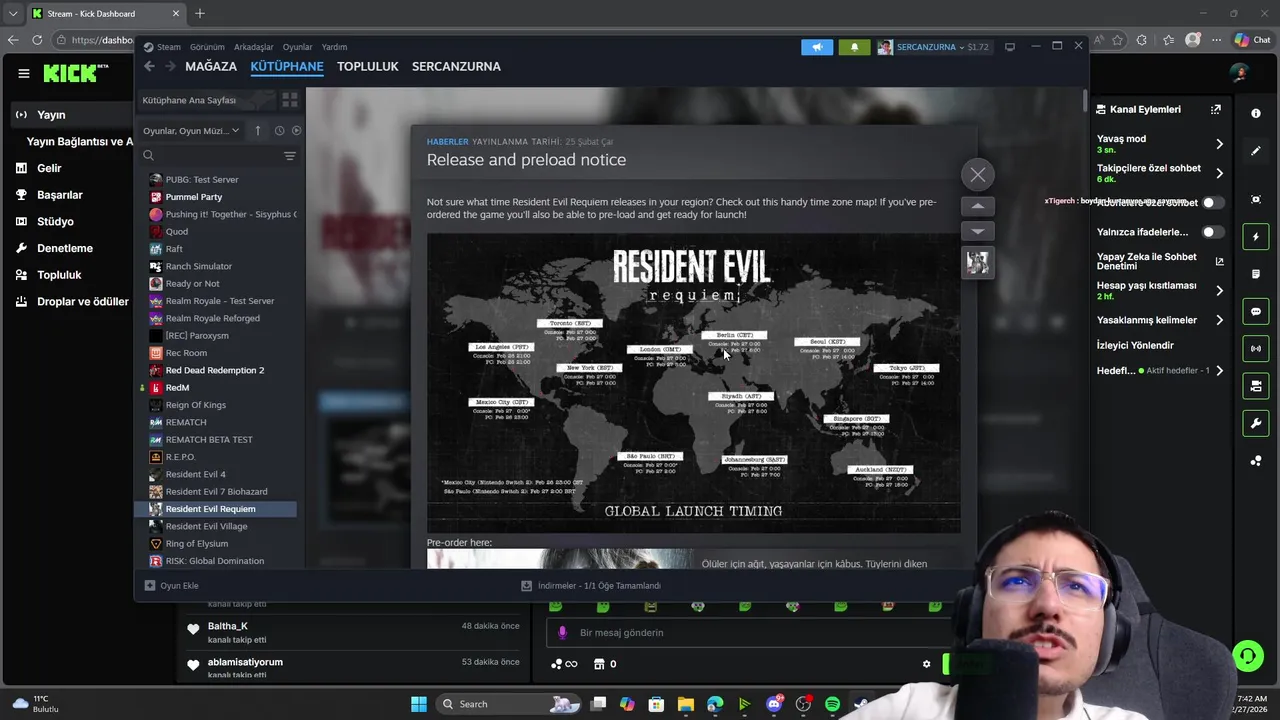Click the lightning bolt icon in Kick rail
1280x720 pixels.
pos(1256,237)
